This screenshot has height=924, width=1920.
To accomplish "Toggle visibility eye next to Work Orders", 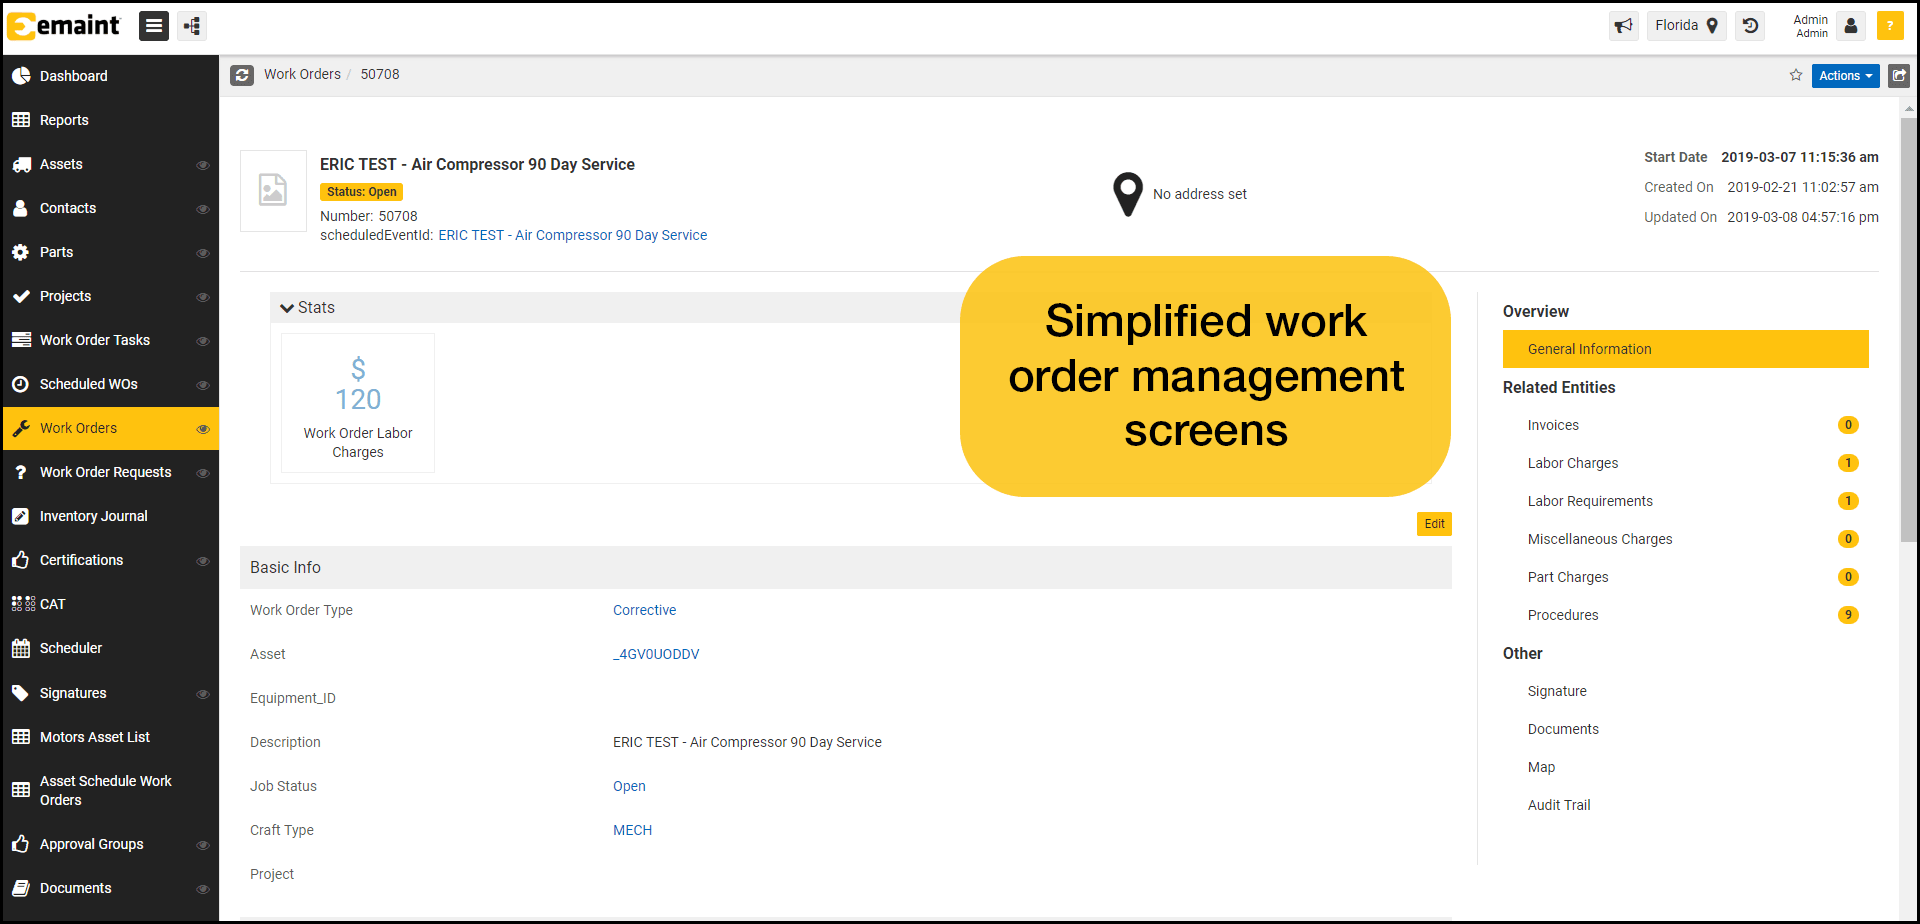I will pyautogui.click(x=203, y=428).
